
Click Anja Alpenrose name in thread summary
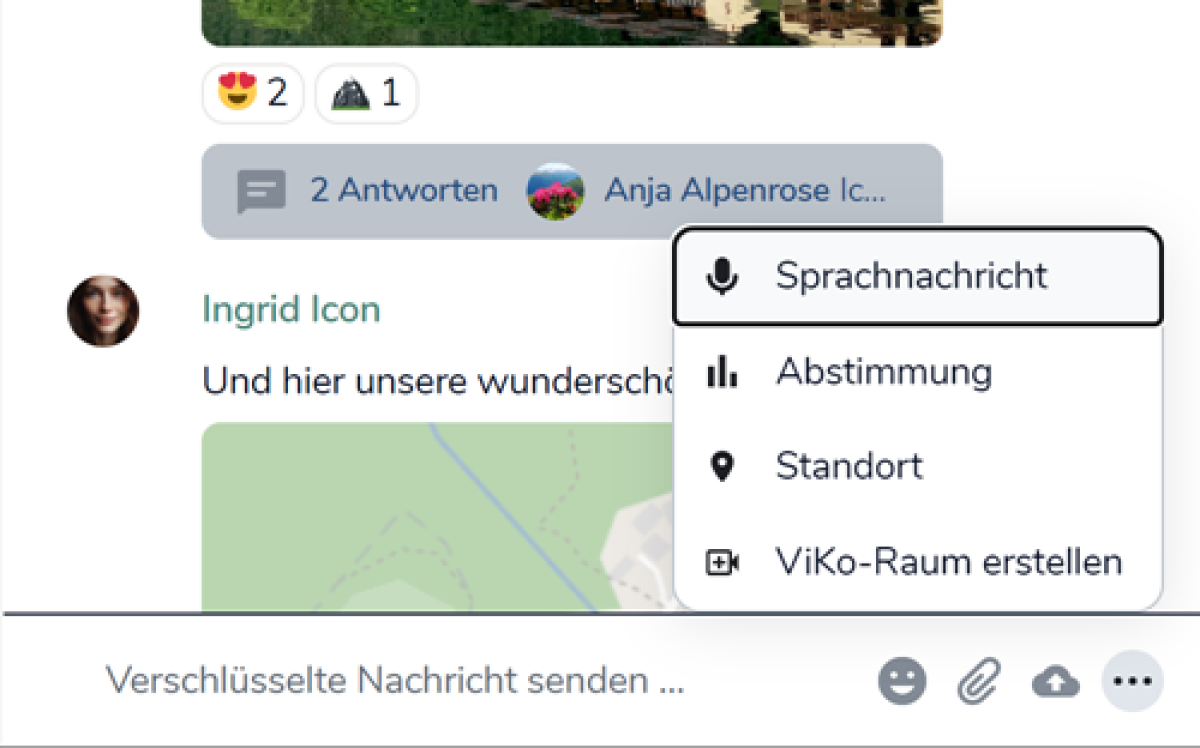click(744, 191)
